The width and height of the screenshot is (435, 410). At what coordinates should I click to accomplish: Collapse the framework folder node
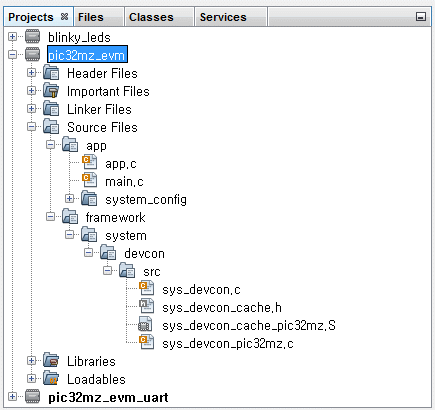pyautogui.click(x=50, y=216)
